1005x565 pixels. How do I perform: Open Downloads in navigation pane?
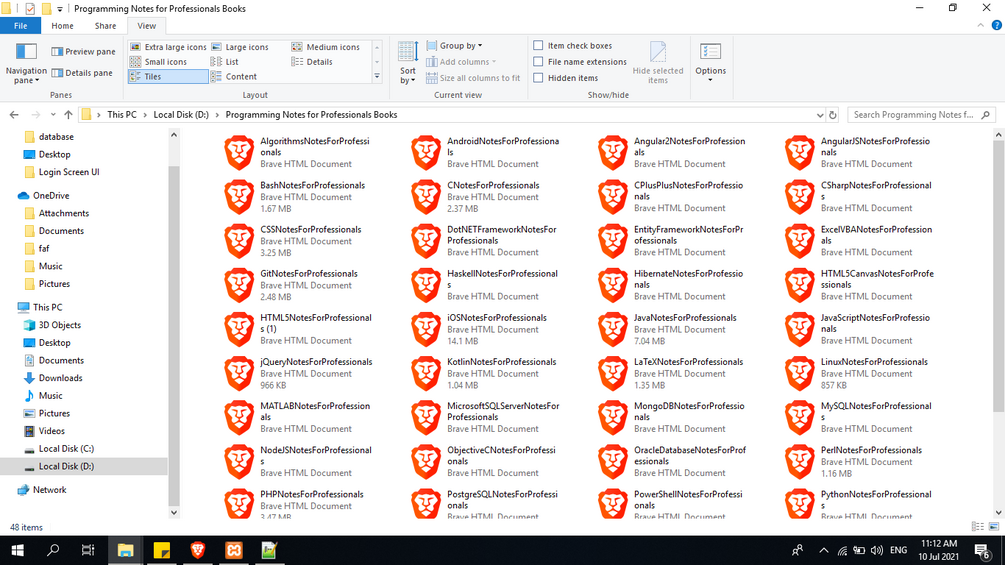pos(60,378)
